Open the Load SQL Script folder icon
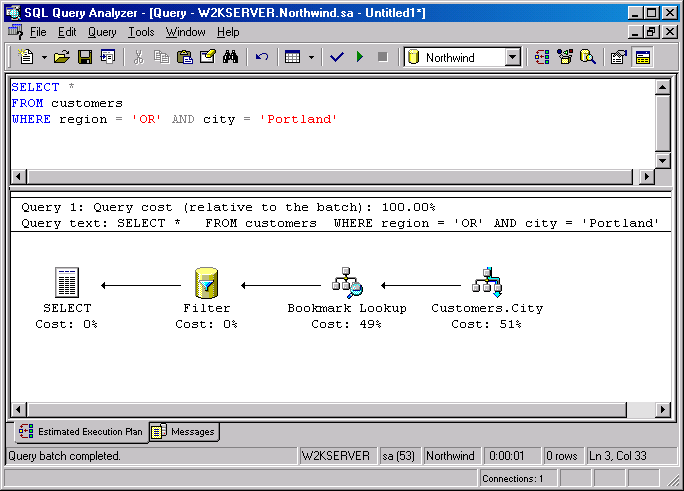Screen dimensions: 684x491 tap(62, 57)
